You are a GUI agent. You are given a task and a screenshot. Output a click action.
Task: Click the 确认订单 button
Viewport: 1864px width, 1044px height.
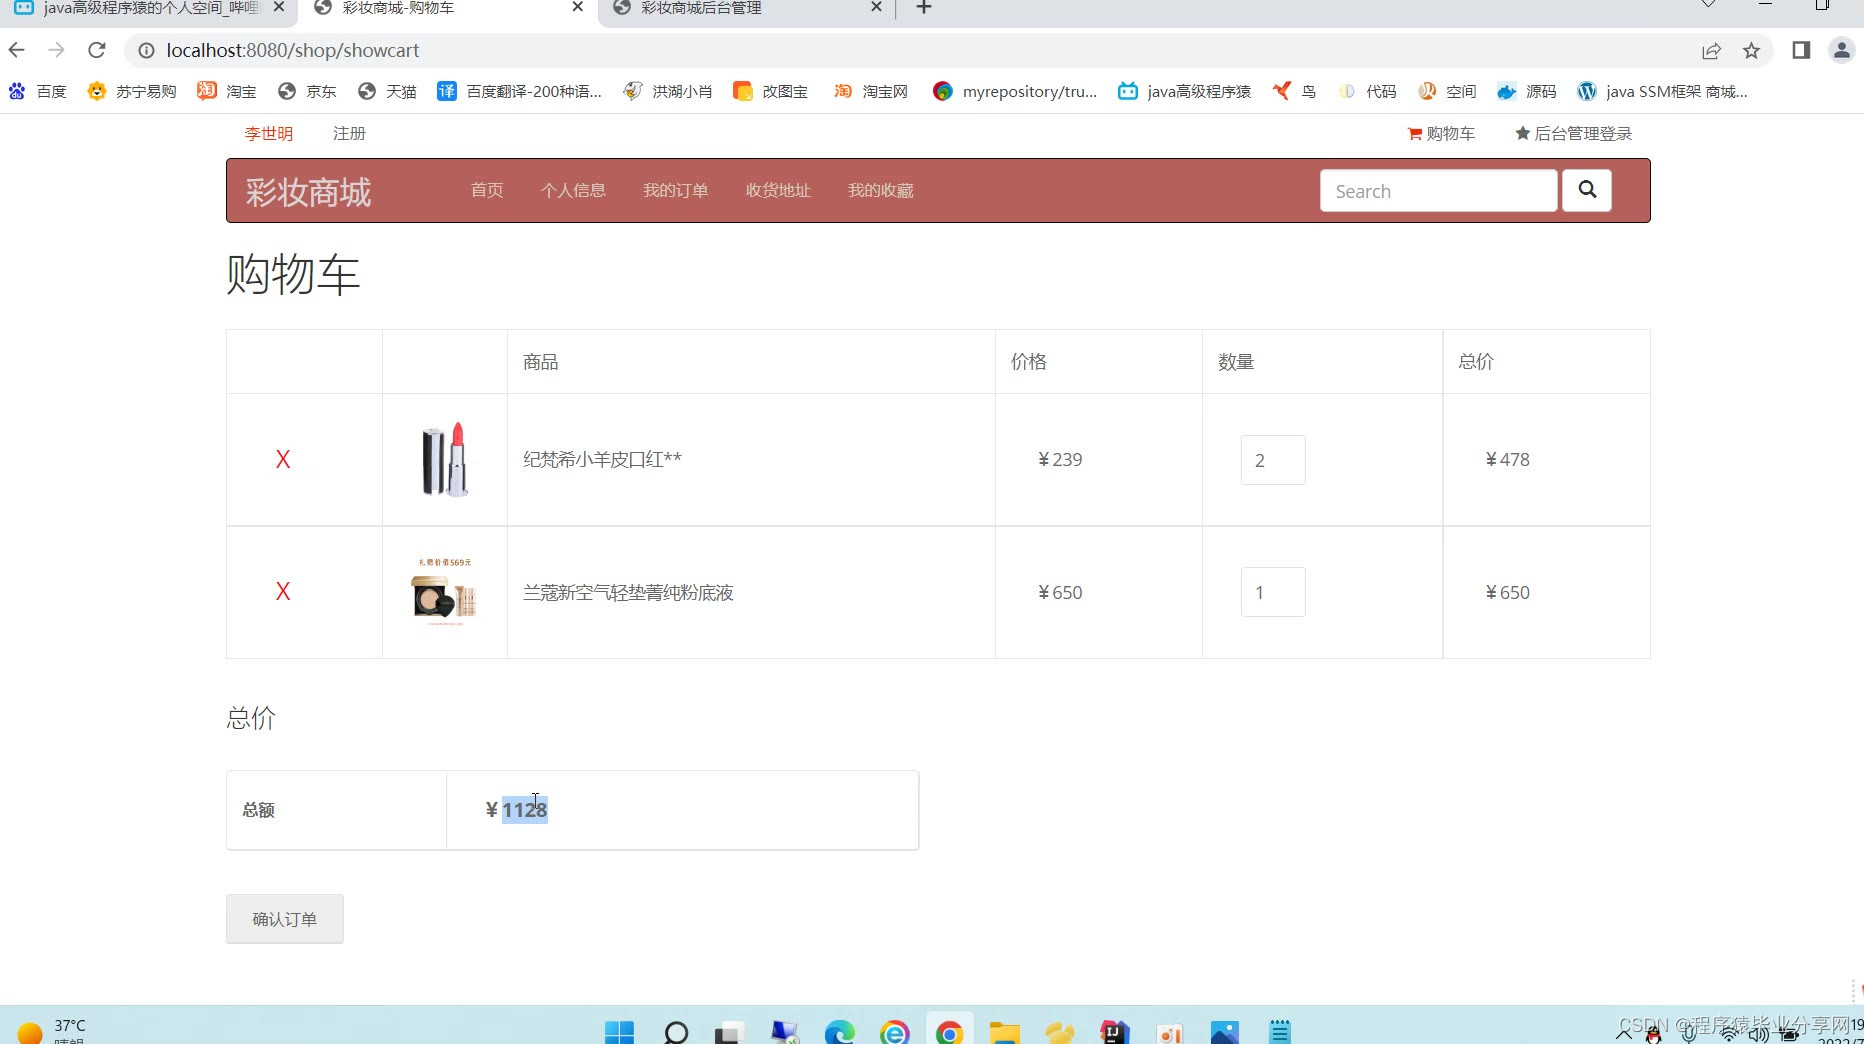click(x=285, y=919)
